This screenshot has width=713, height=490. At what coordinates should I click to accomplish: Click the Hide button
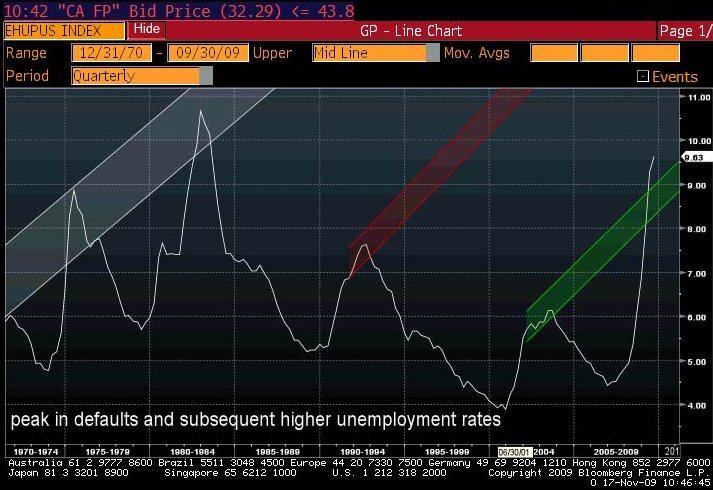click(x=146, y=30)
